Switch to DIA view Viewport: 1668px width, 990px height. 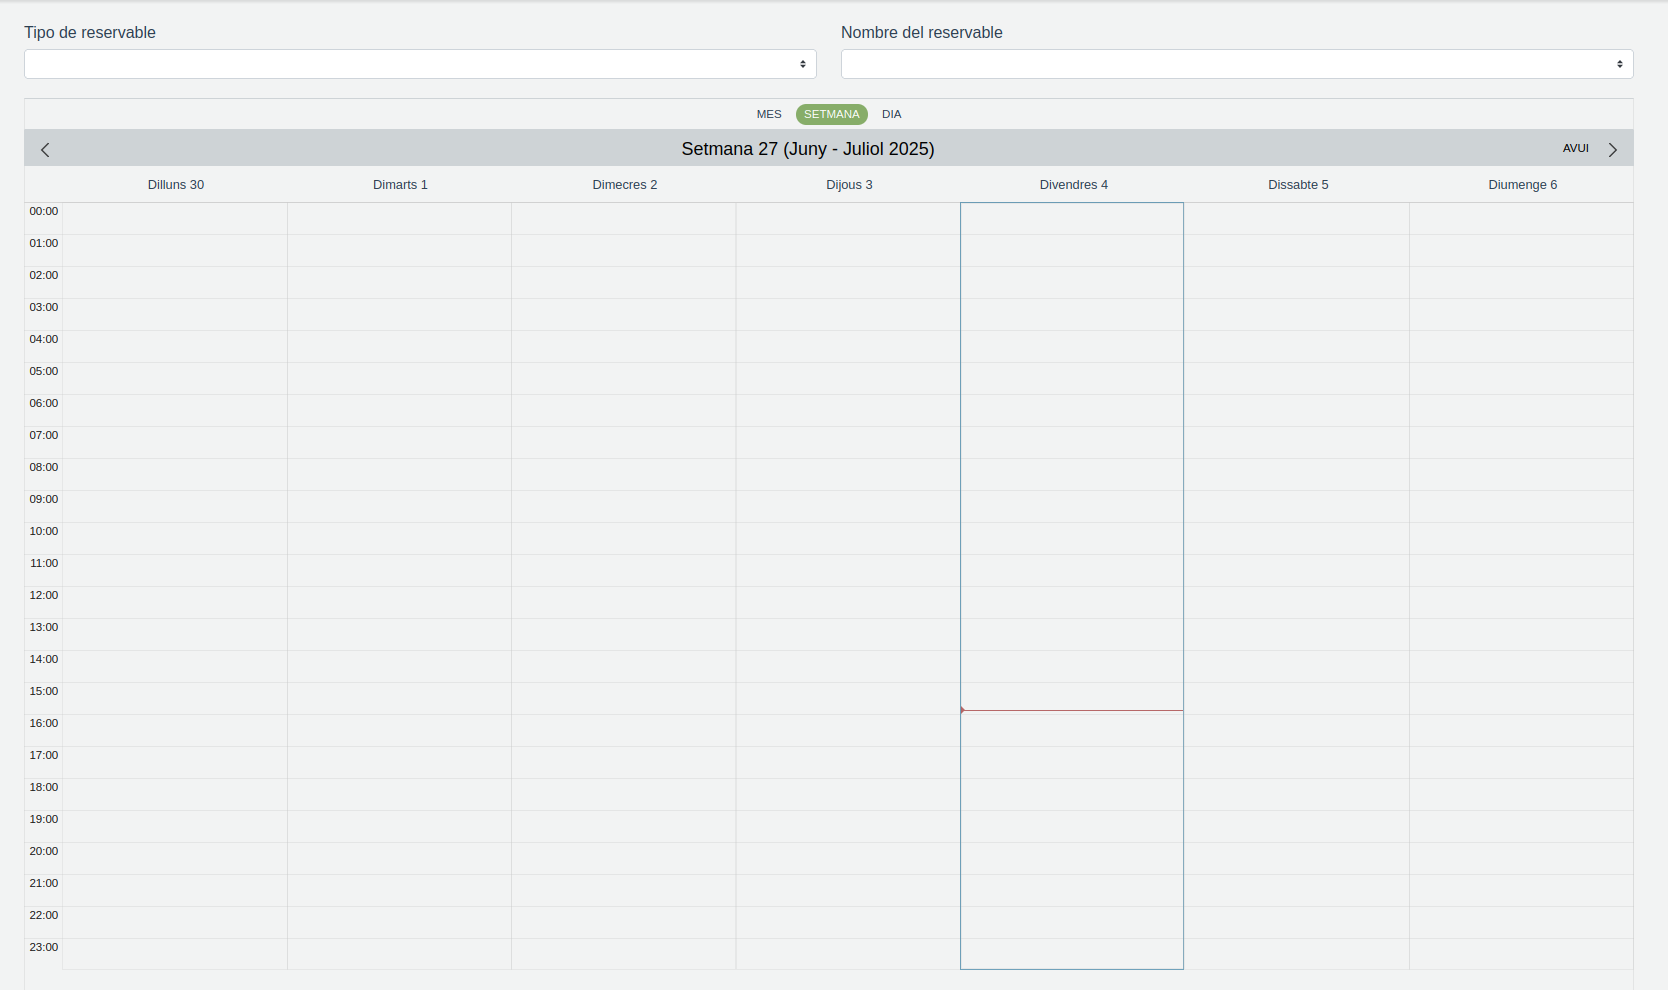pos(891,114)
